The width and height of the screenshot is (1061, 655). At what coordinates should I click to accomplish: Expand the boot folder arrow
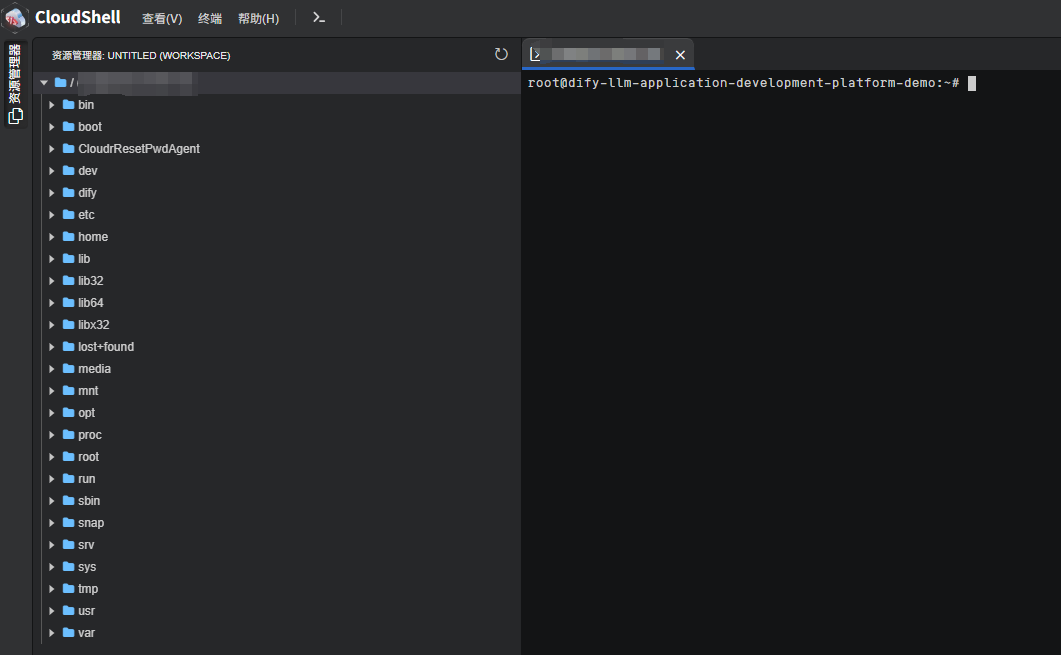click(51, 127)
